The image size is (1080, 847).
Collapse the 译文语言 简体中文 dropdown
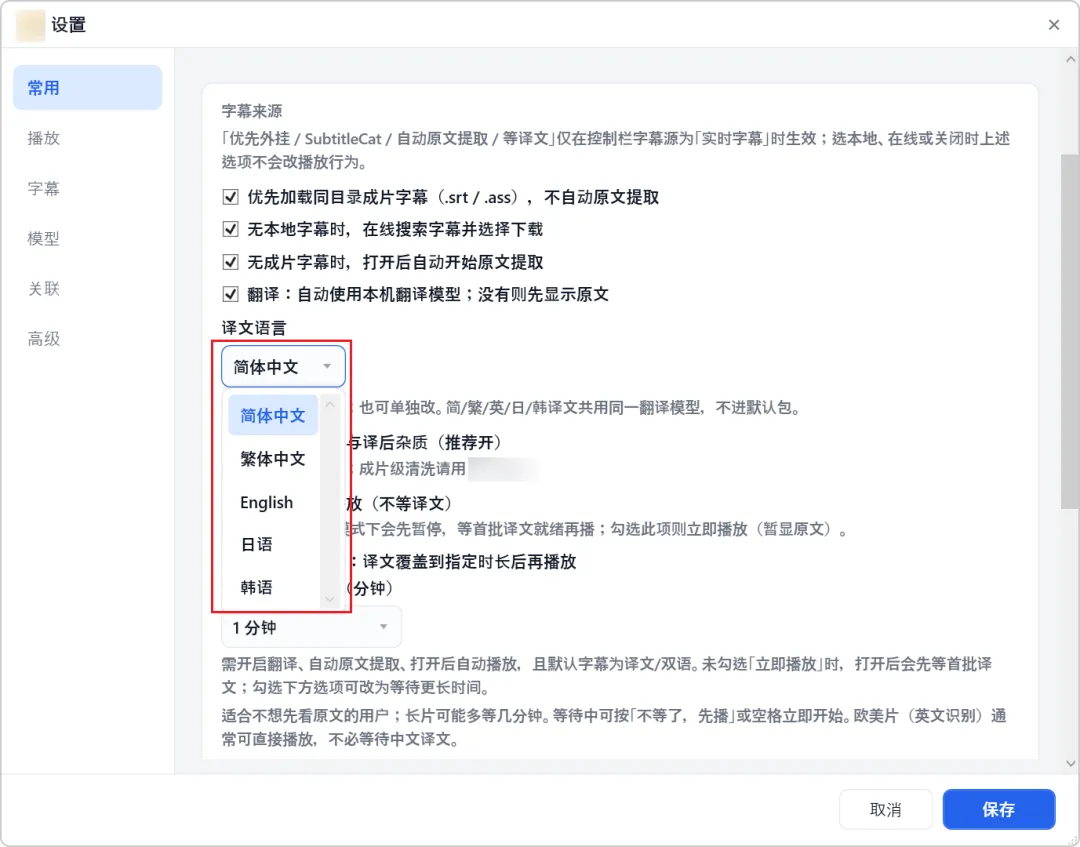point(283,366)
